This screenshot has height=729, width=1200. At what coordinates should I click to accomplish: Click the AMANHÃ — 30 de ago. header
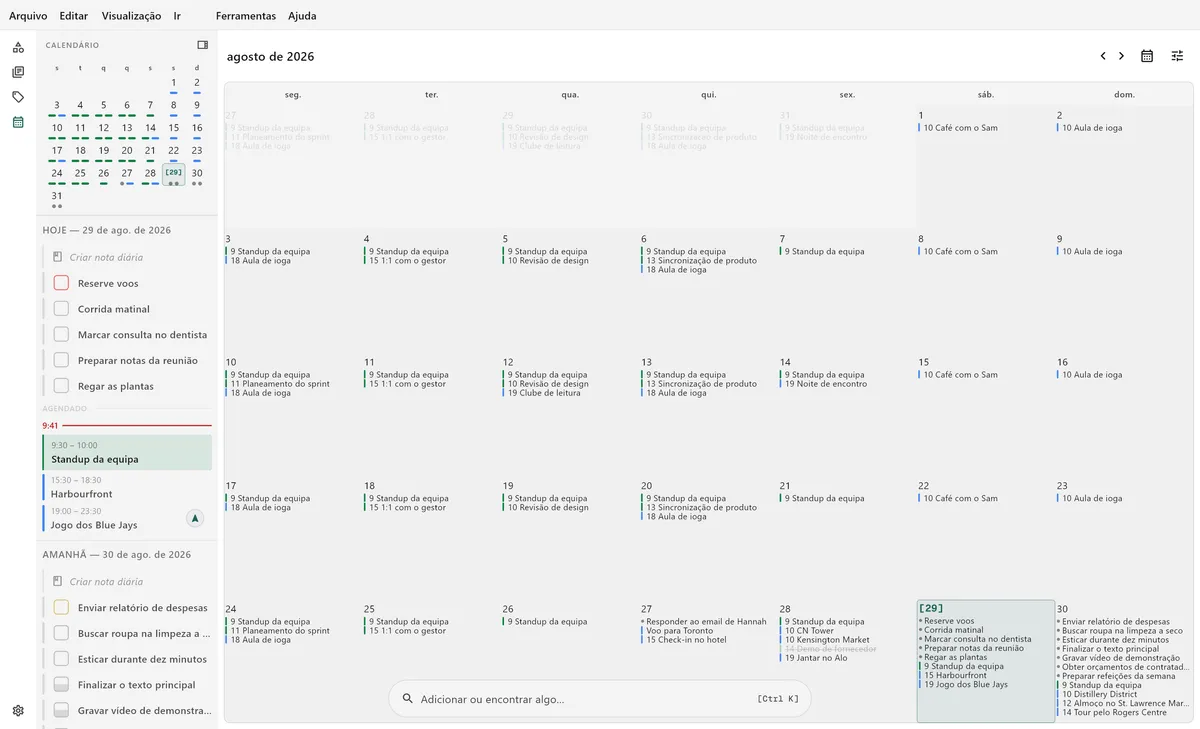point(116,554)
